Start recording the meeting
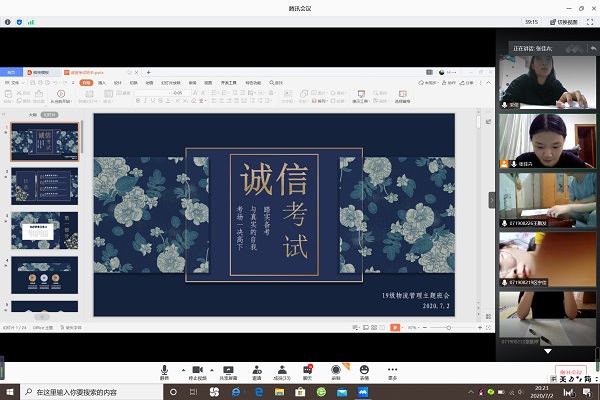 [x=336, y=369]
